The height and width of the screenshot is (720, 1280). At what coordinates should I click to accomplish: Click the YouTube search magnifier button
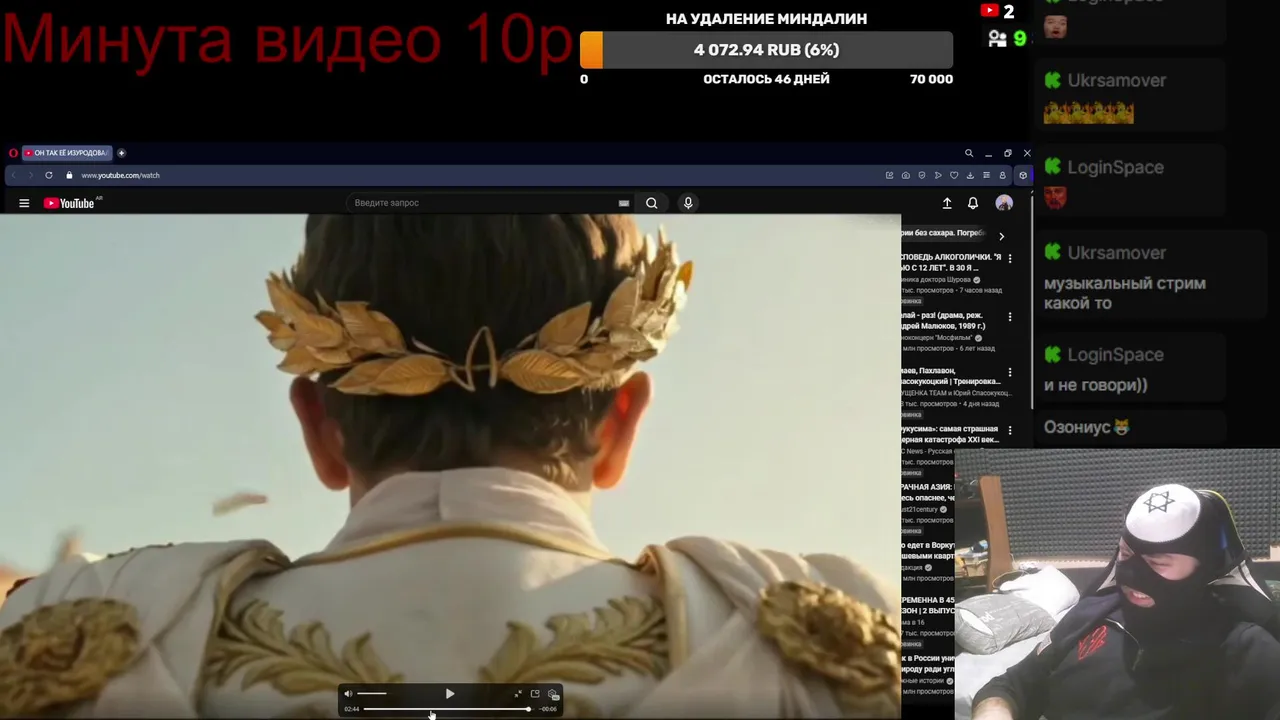pos(651,203)
